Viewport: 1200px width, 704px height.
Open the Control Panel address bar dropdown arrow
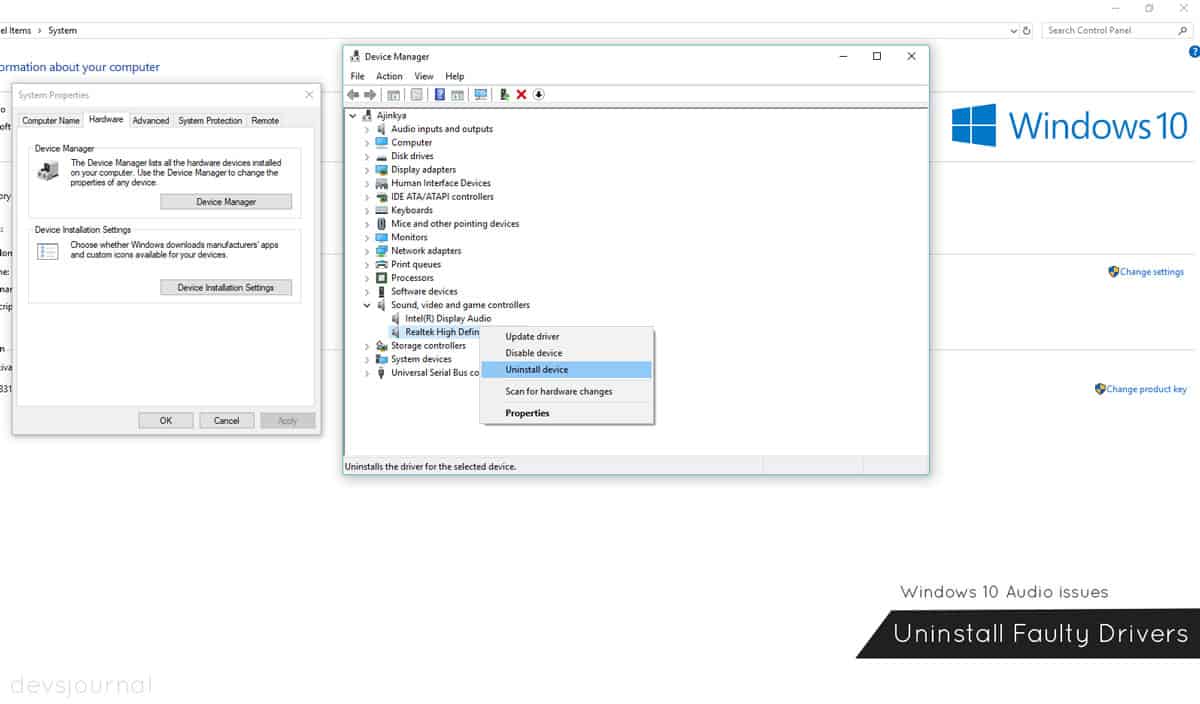point(1013,31)
